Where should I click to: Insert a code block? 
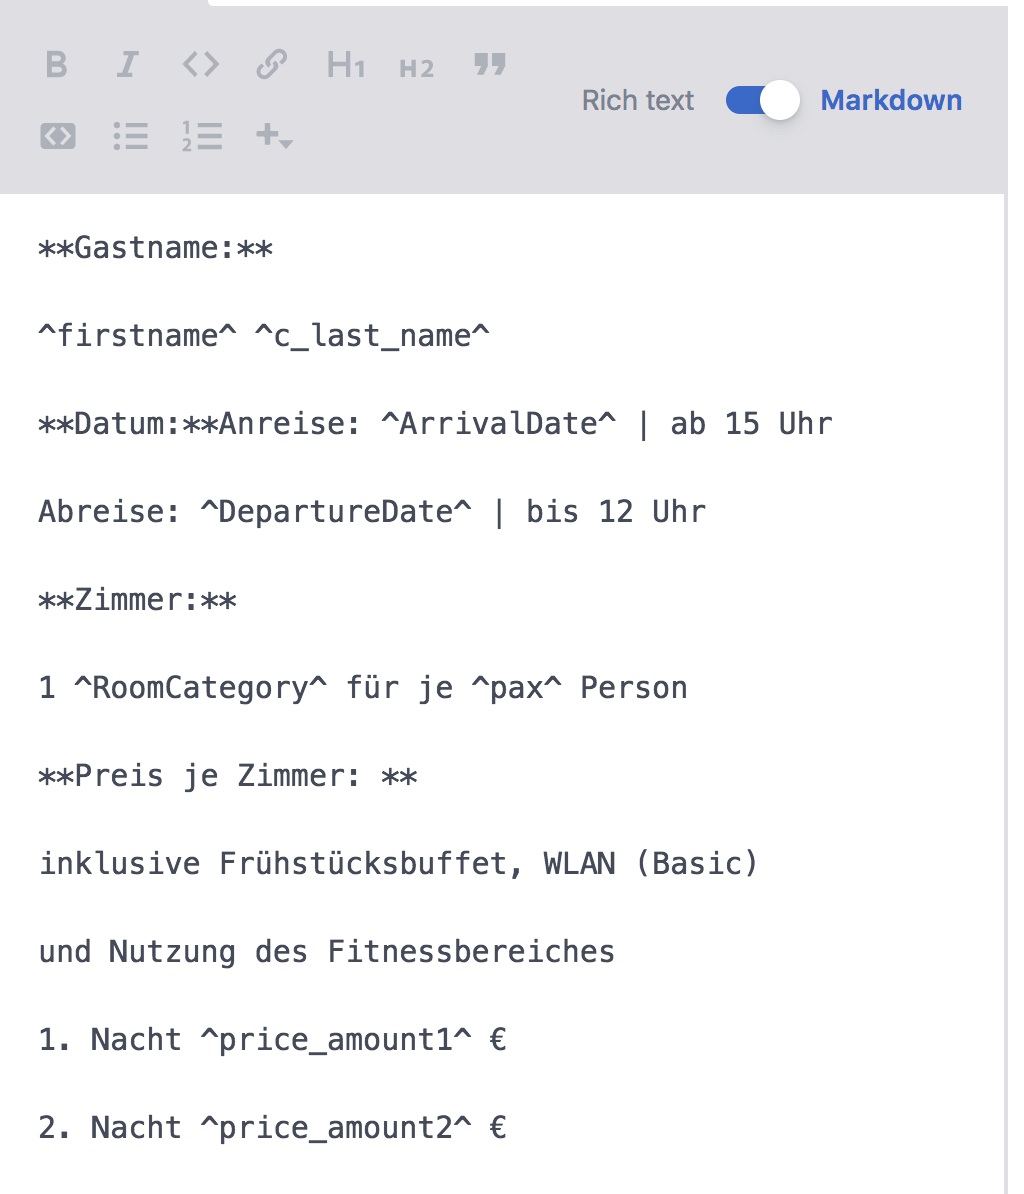tap(58, 135)
